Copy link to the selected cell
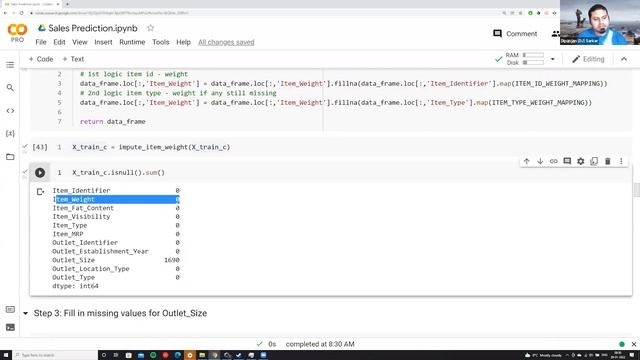The height and width of the screenshot is (360, 640). (553, 161)
